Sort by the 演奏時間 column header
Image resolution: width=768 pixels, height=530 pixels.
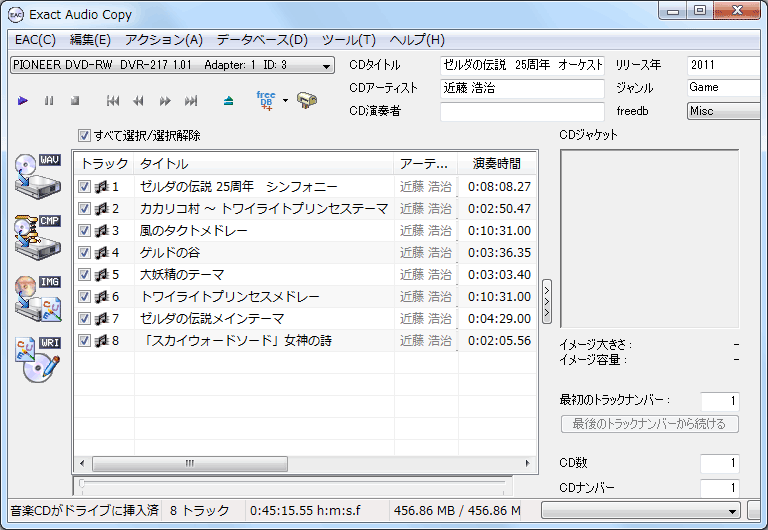point(497,164)
